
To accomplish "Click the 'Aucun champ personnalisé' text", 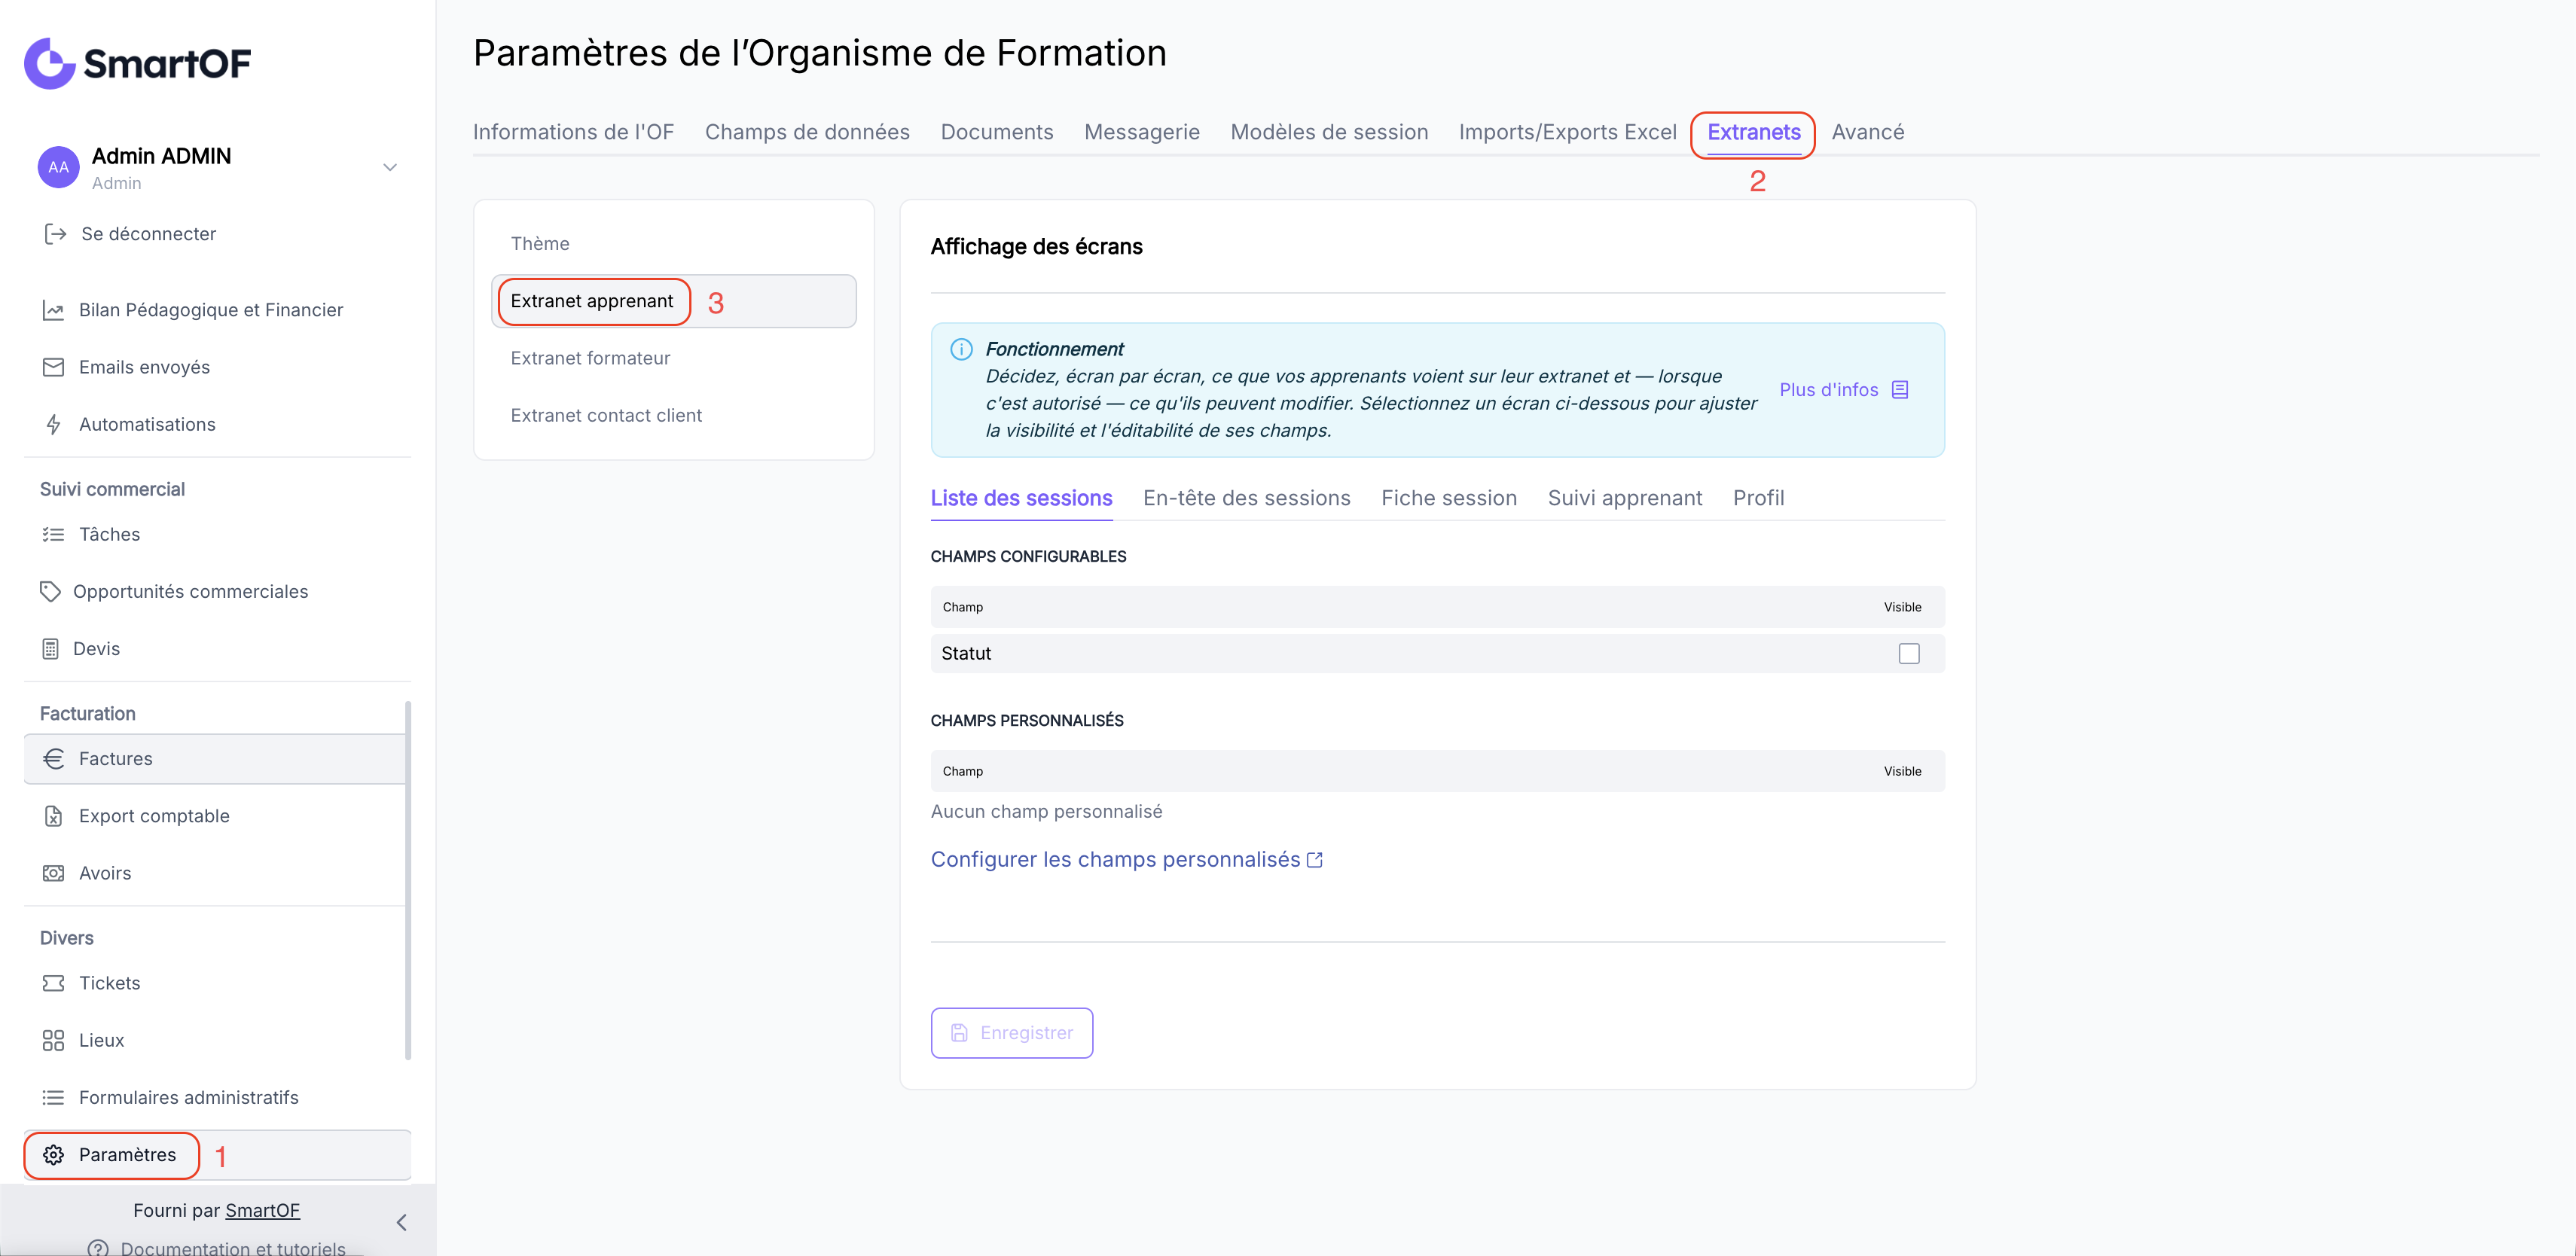I will coord(1046,812).
